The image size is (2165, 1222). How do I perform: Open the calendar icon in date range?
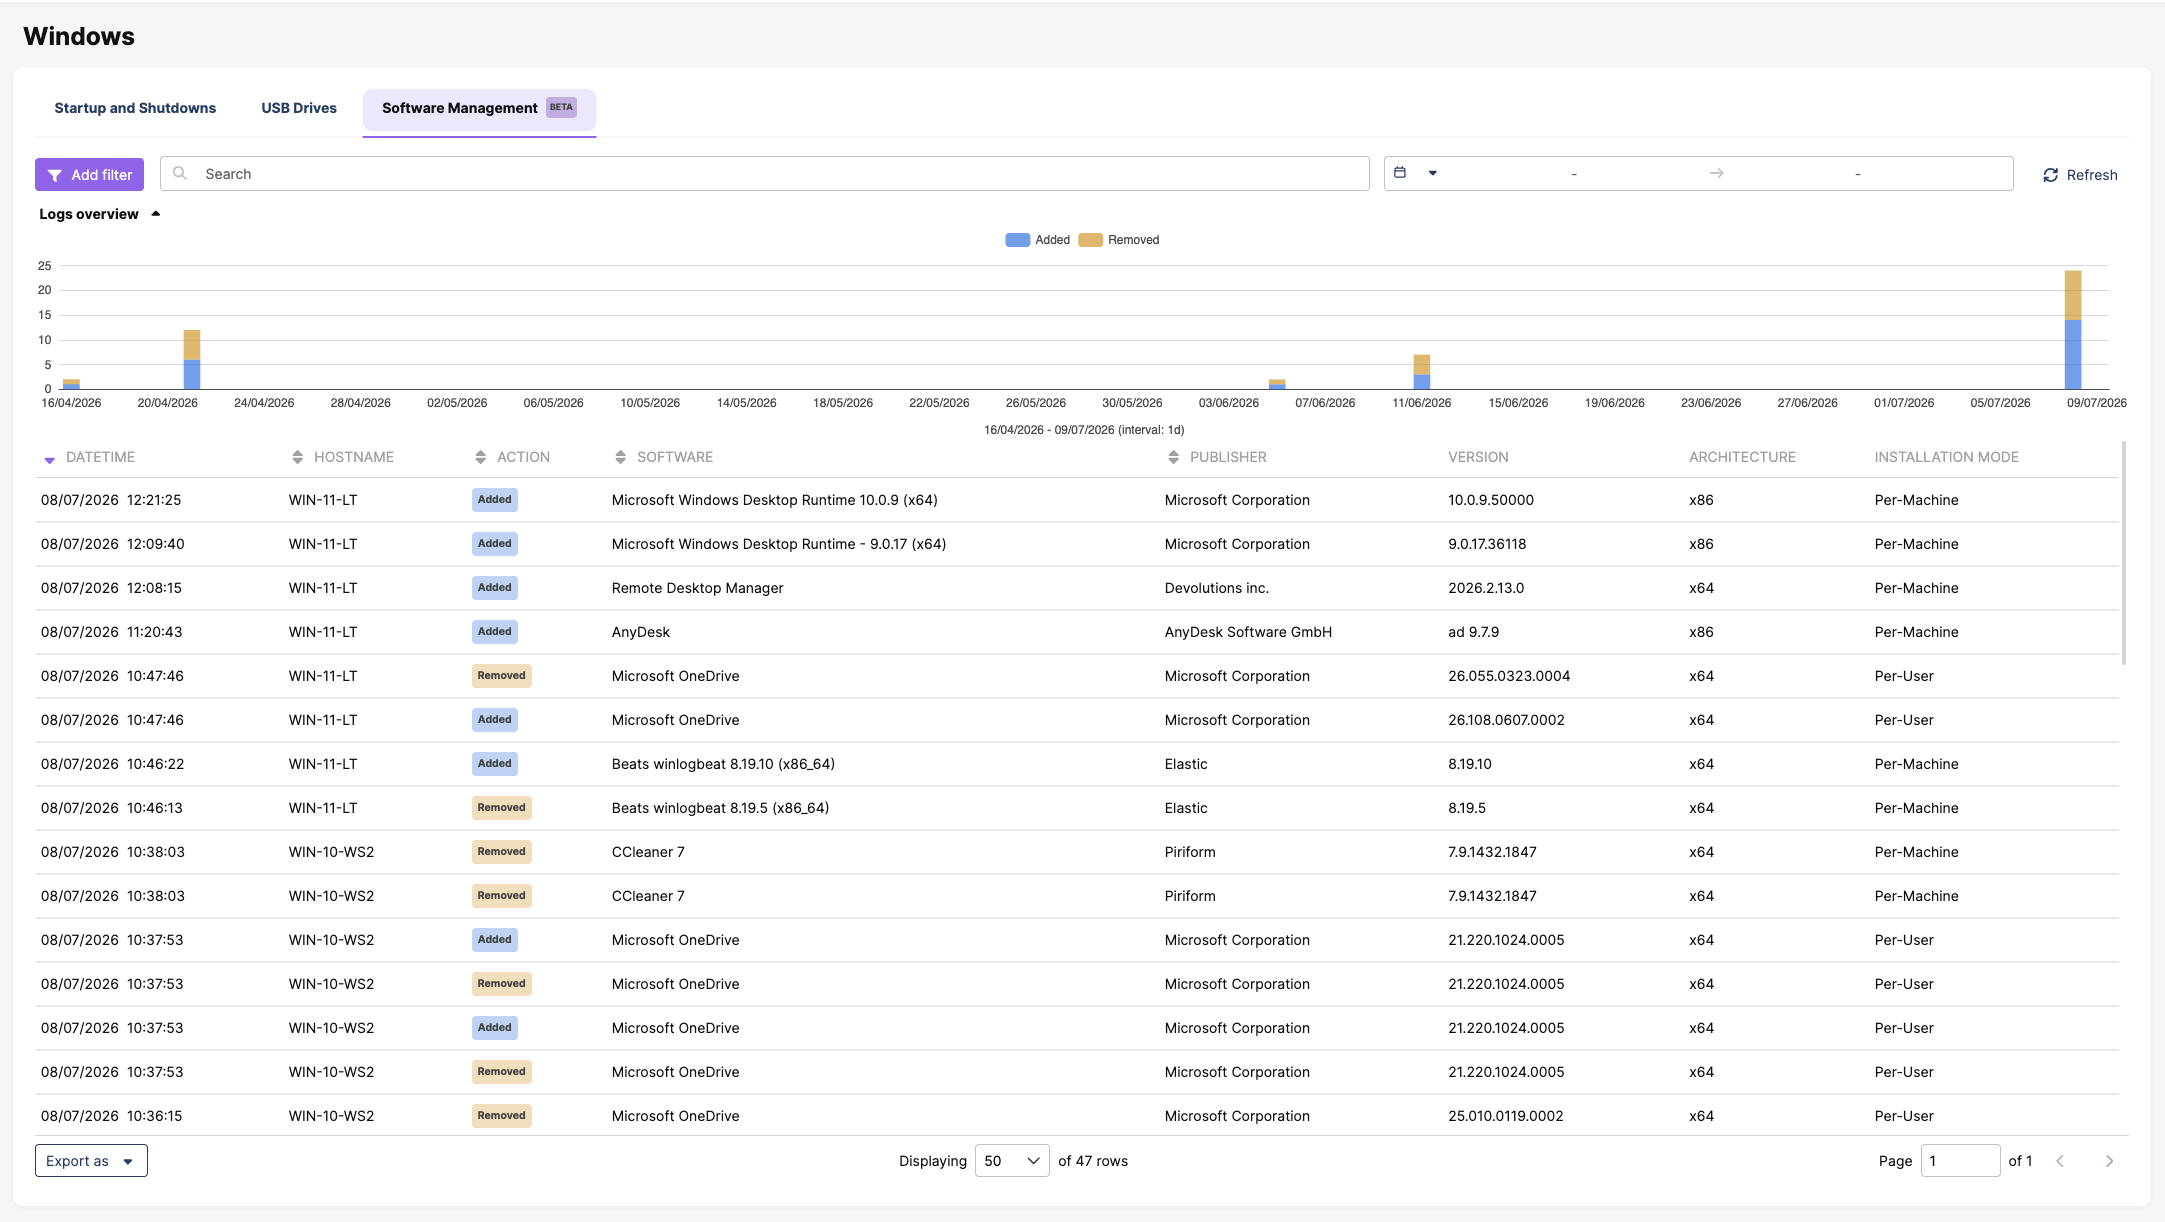[x=1400, y=173]
